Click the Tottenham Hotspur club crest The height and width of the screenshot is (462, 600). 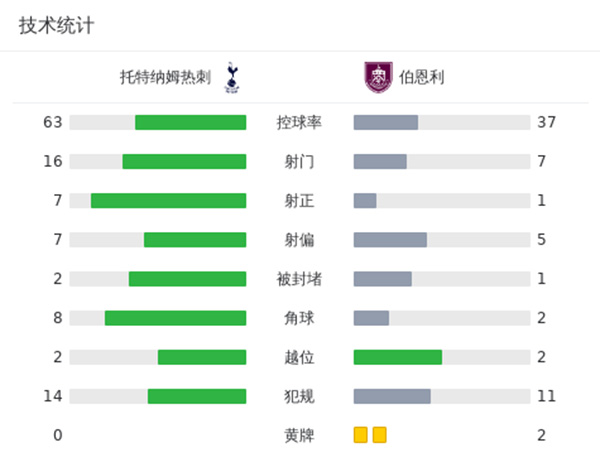[232, 77]
